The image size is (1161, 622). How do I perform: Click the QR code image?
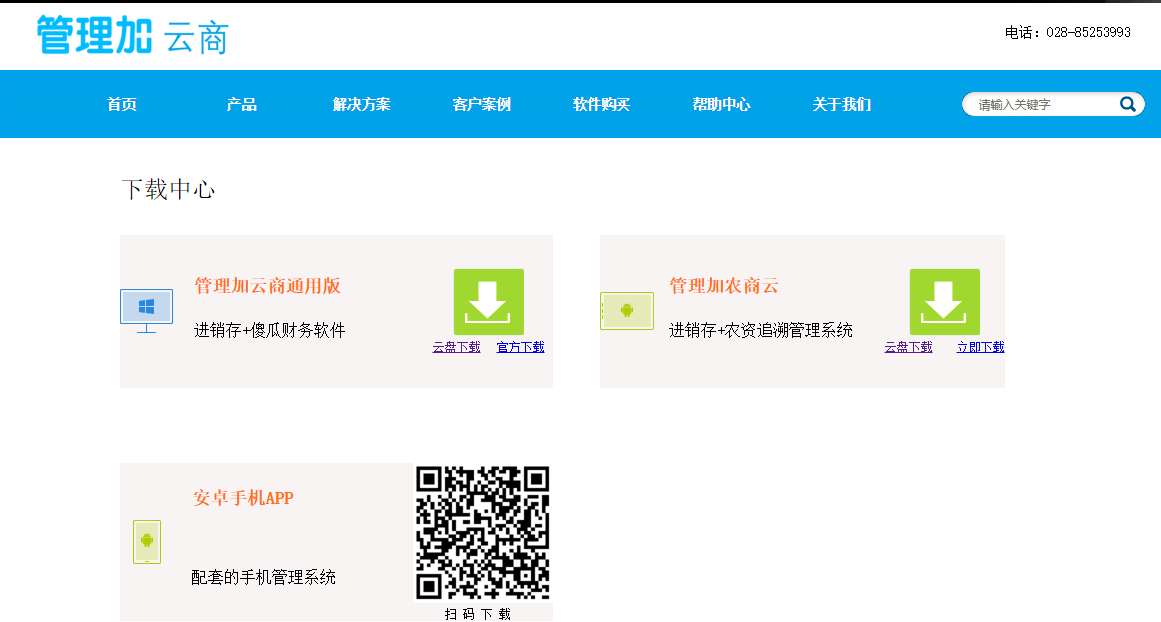[482, 532]
